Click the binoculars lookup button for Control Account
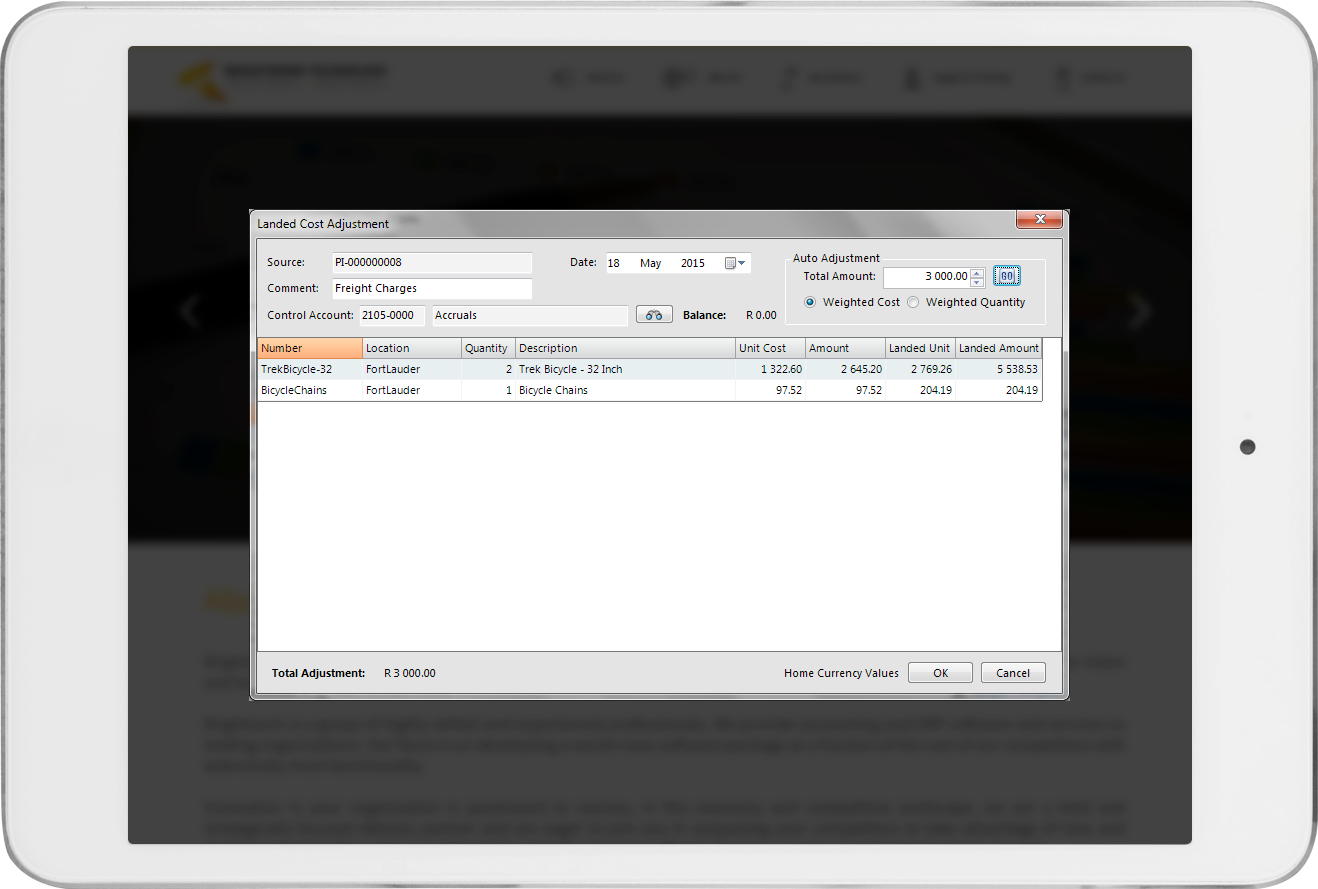 pos(654,315)
